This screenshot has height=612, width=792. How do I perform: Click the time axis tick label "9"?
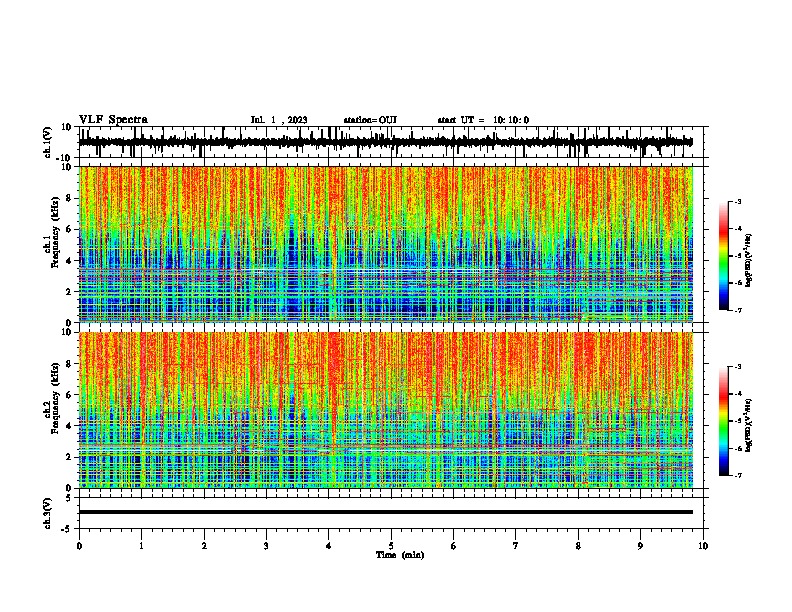(x=640, y=546)
